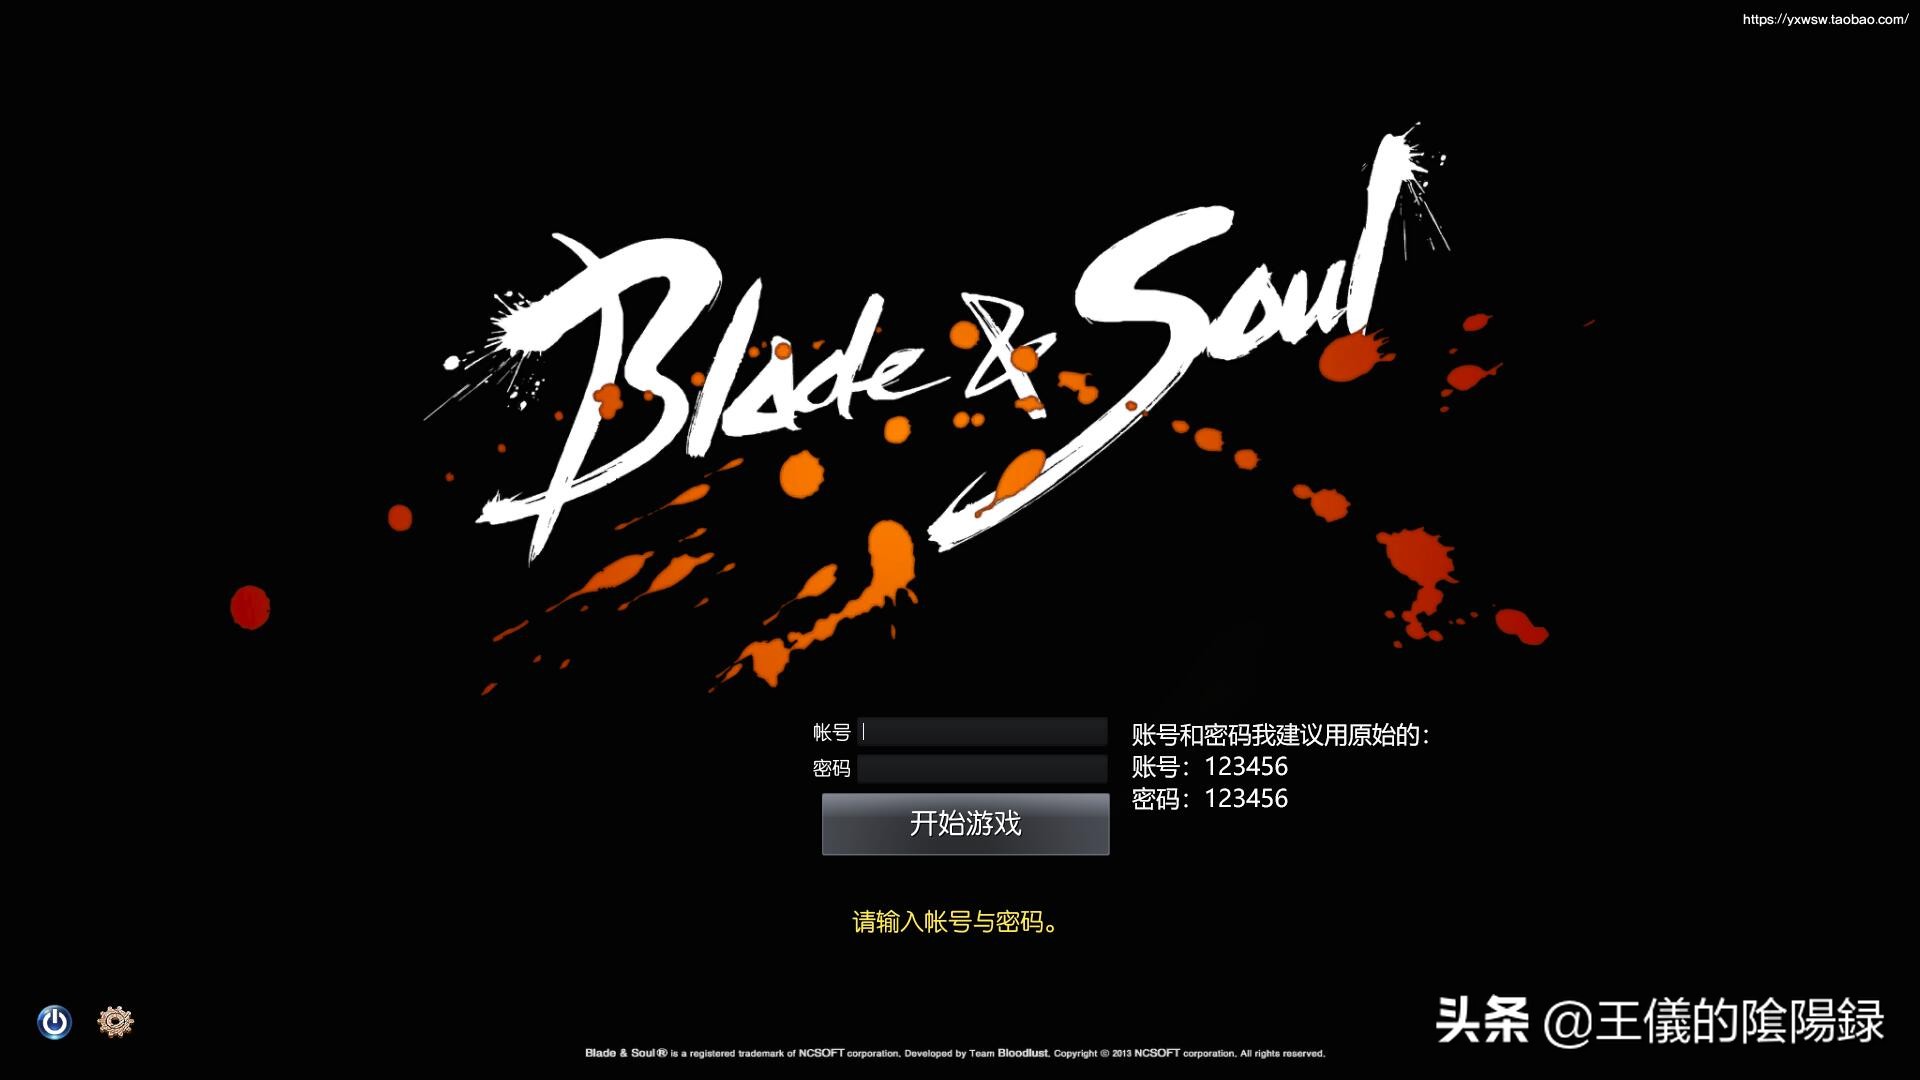Viewport: 1920px width, 1080px height.
Task: Click the 头条 watermark logo
Action: click(1483, 1022)
